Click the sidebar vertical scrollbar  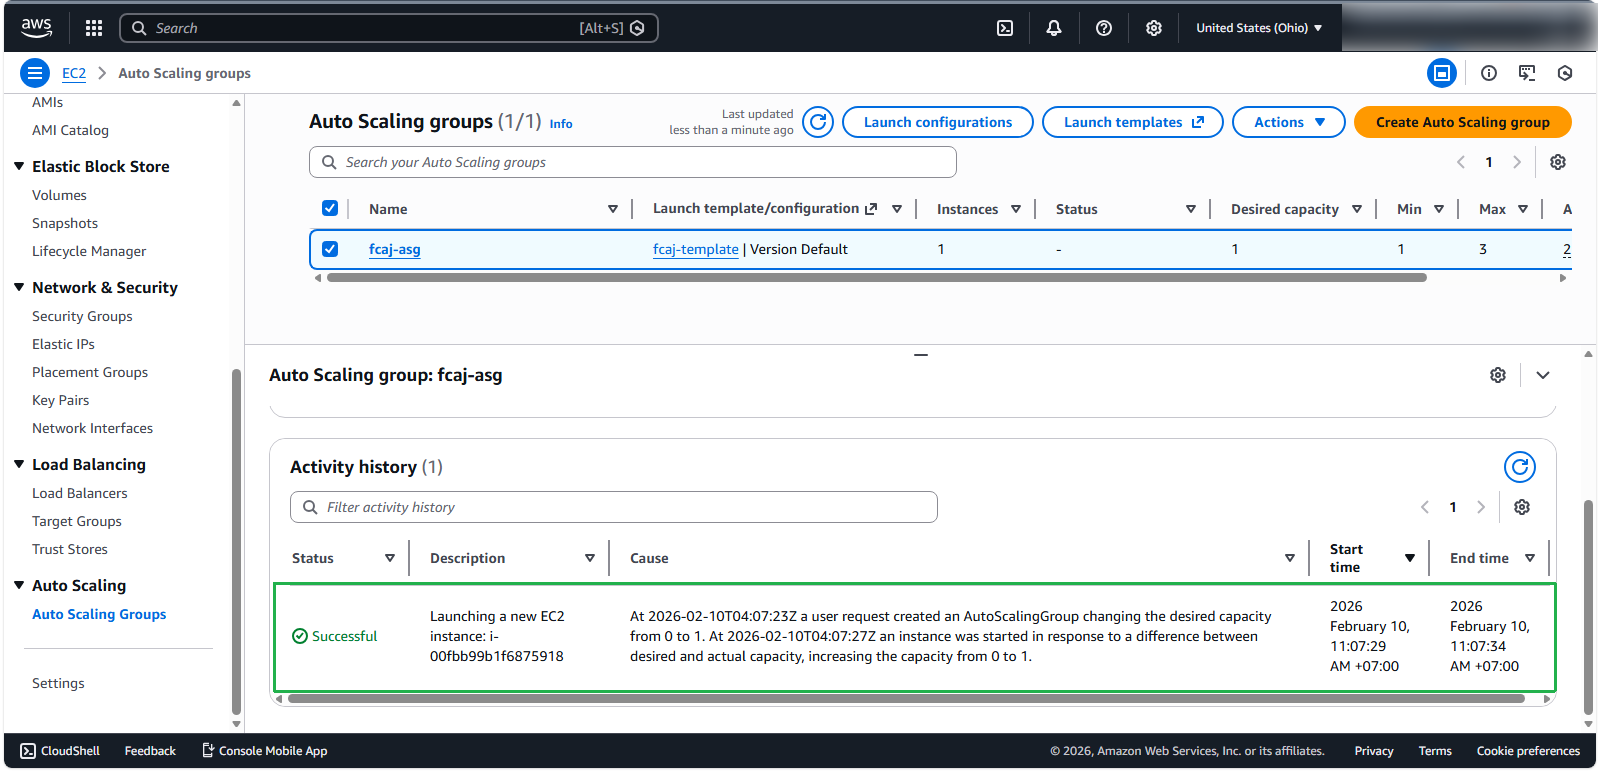(236, 540)
